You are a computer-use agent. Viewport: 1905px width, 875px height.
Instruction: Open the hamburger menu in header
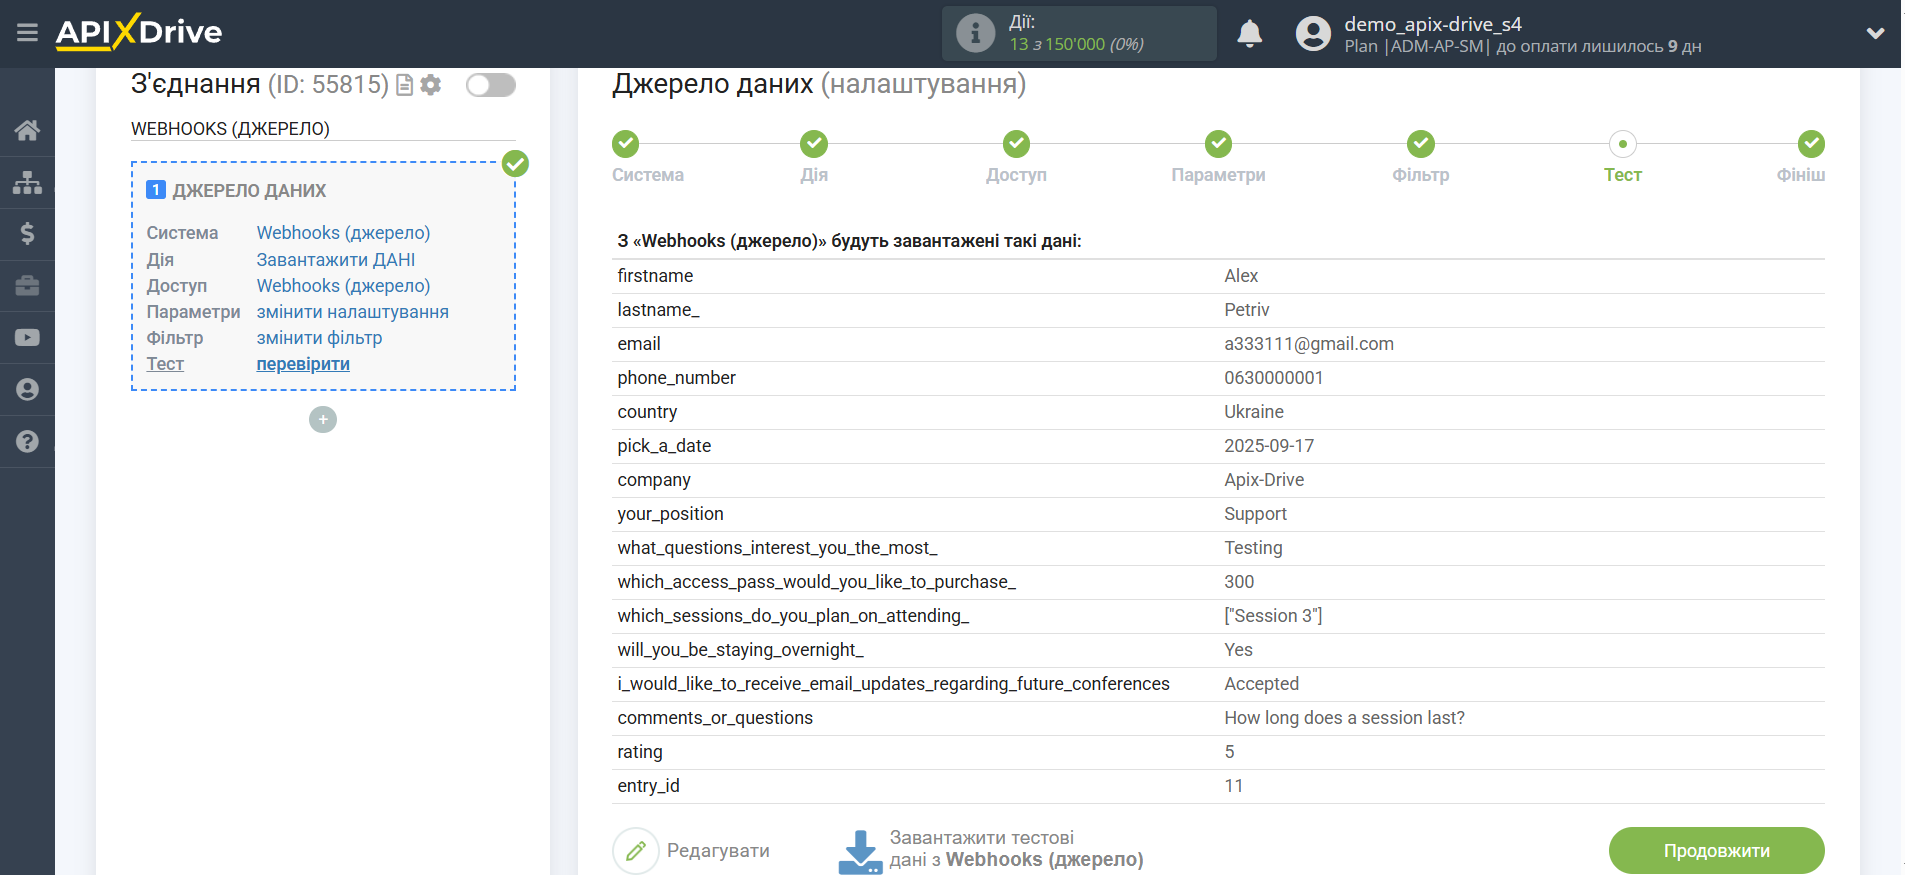pyautogui.click(x=27, y=33)
